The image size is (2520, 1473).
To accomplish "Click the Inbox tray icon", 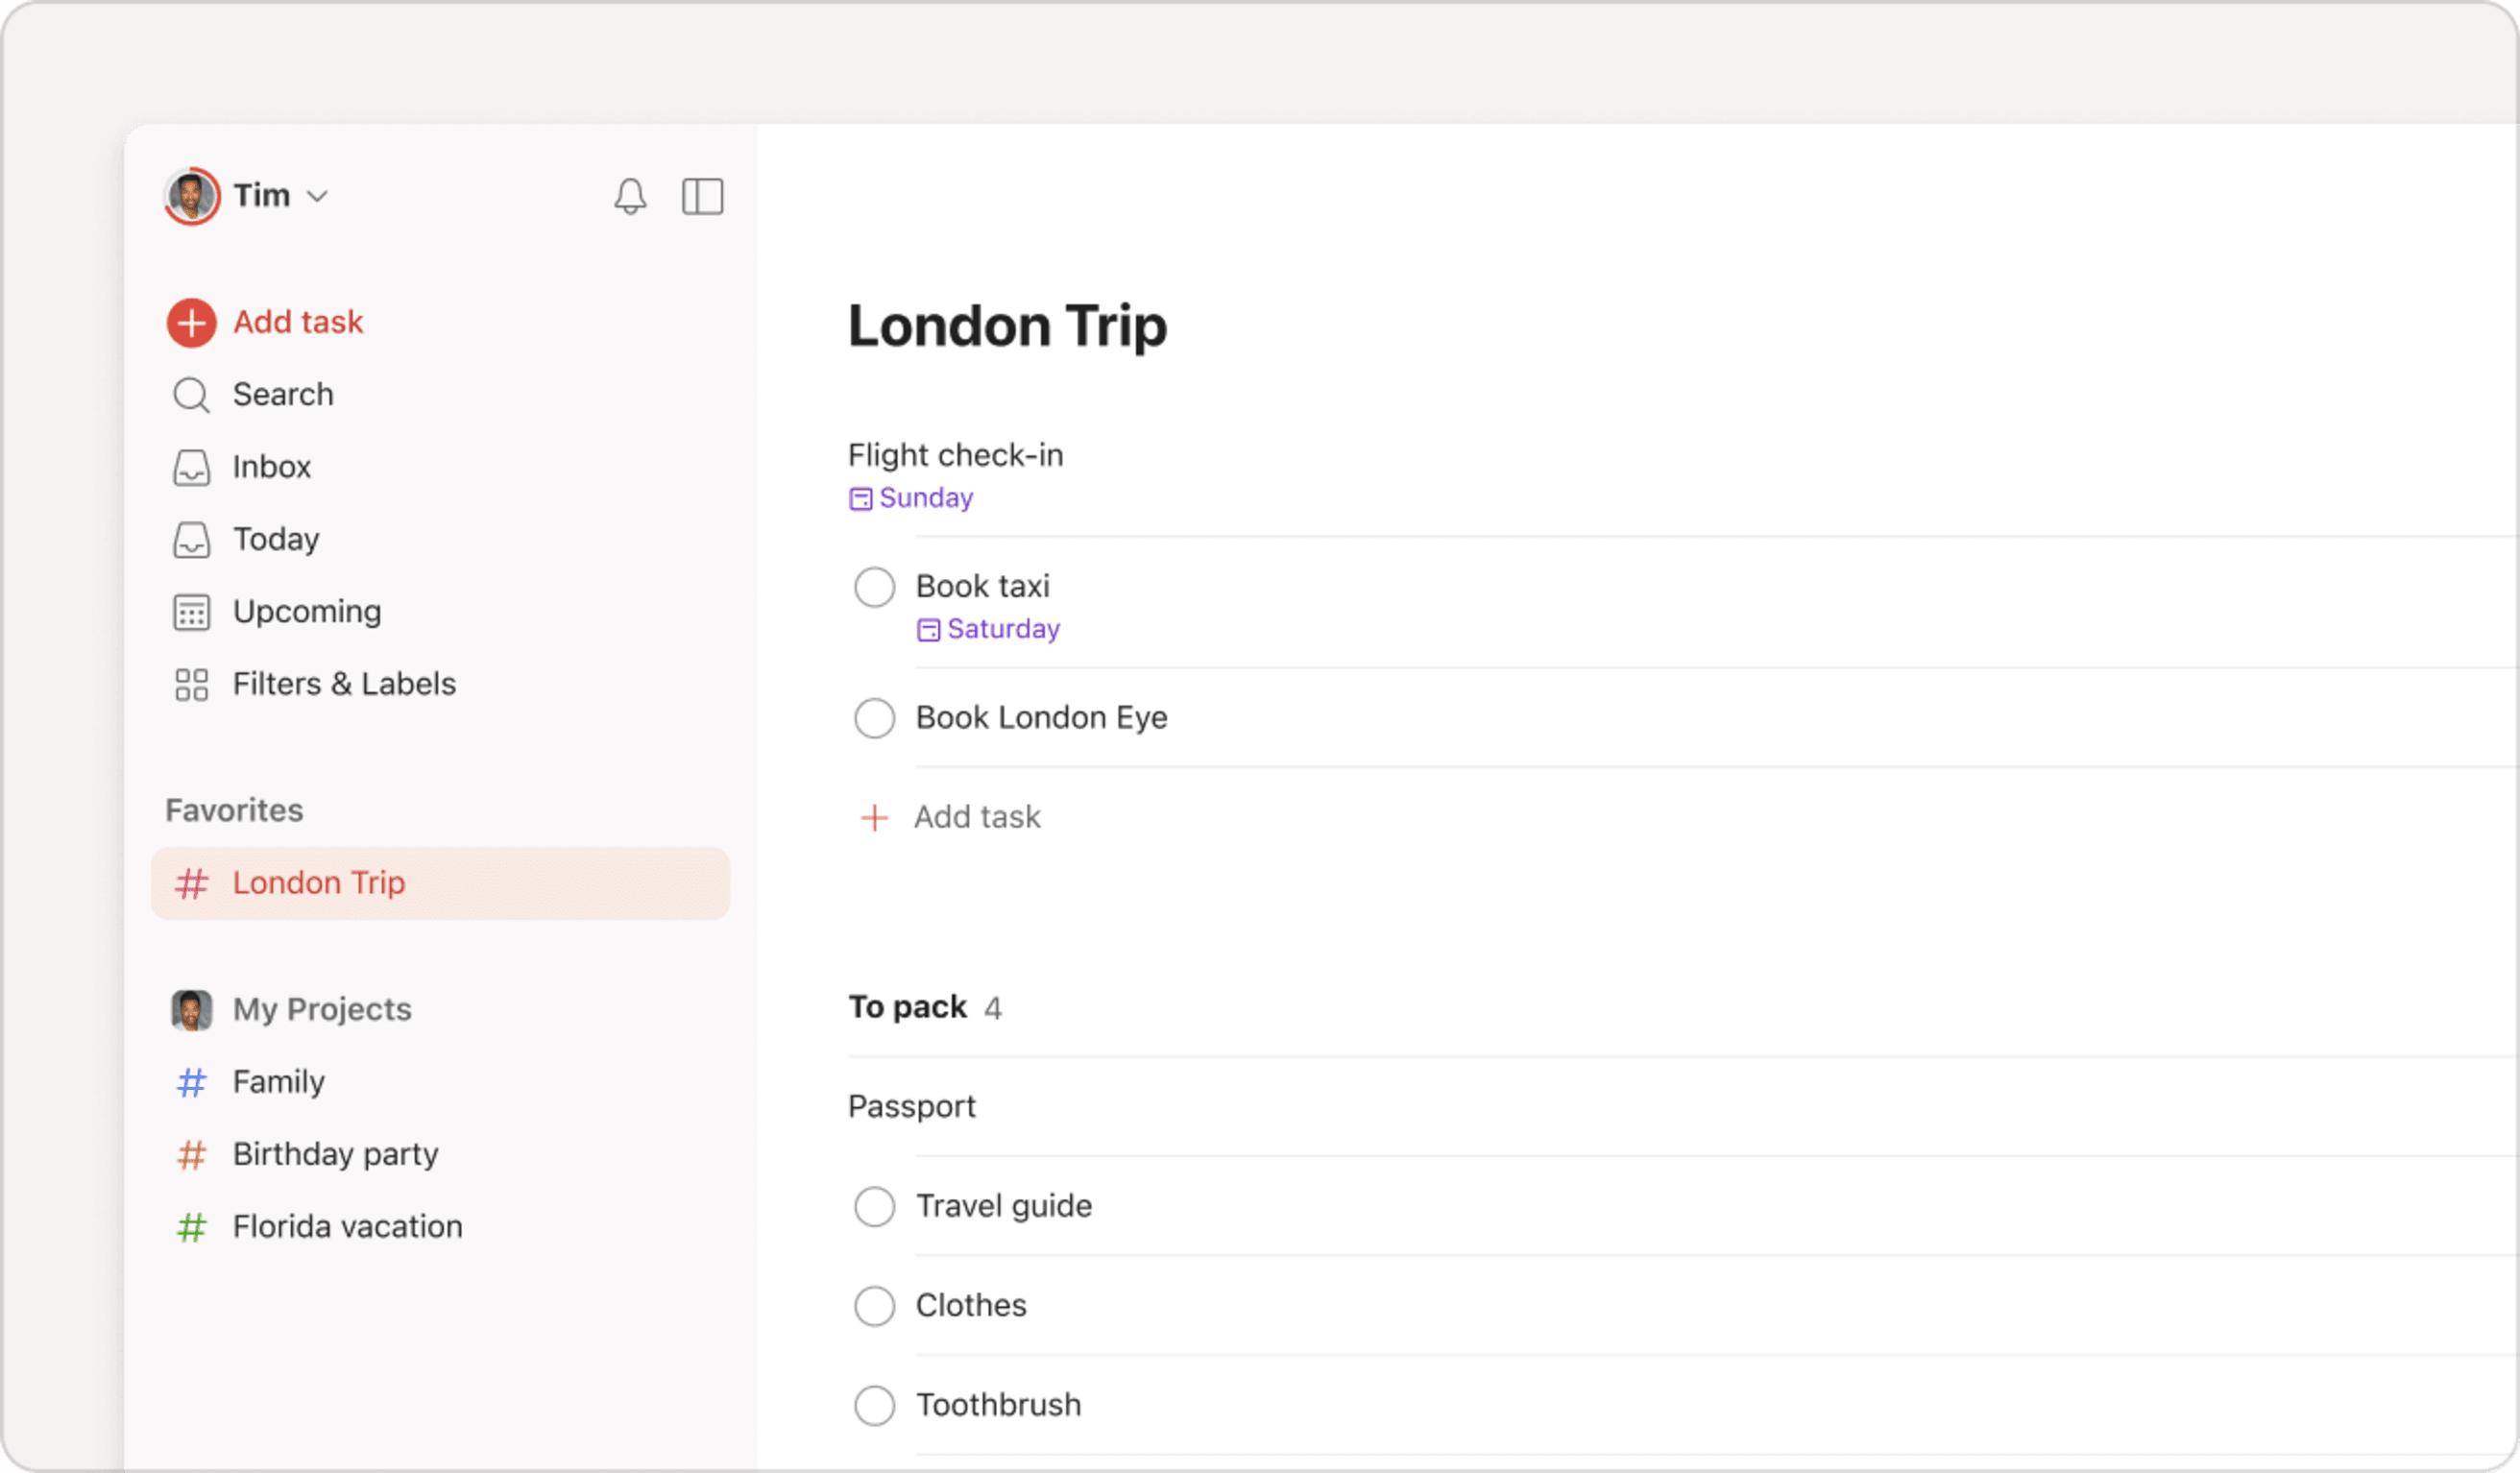I will tap(191, 467).
